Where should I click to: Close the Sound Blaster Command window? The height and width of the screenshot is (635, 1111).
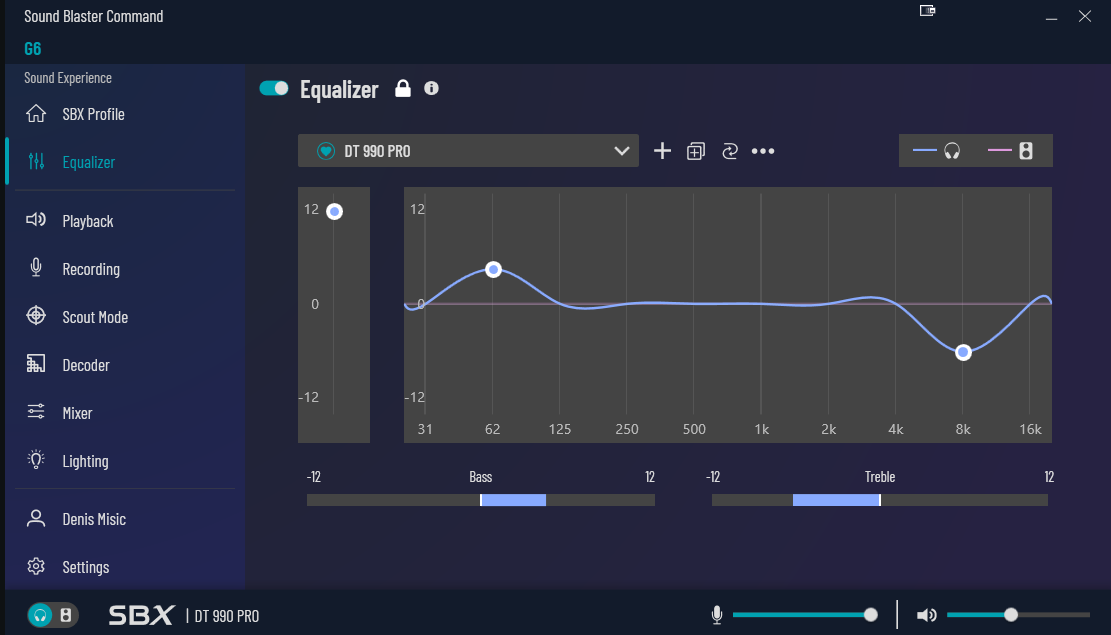[1085, 16]
